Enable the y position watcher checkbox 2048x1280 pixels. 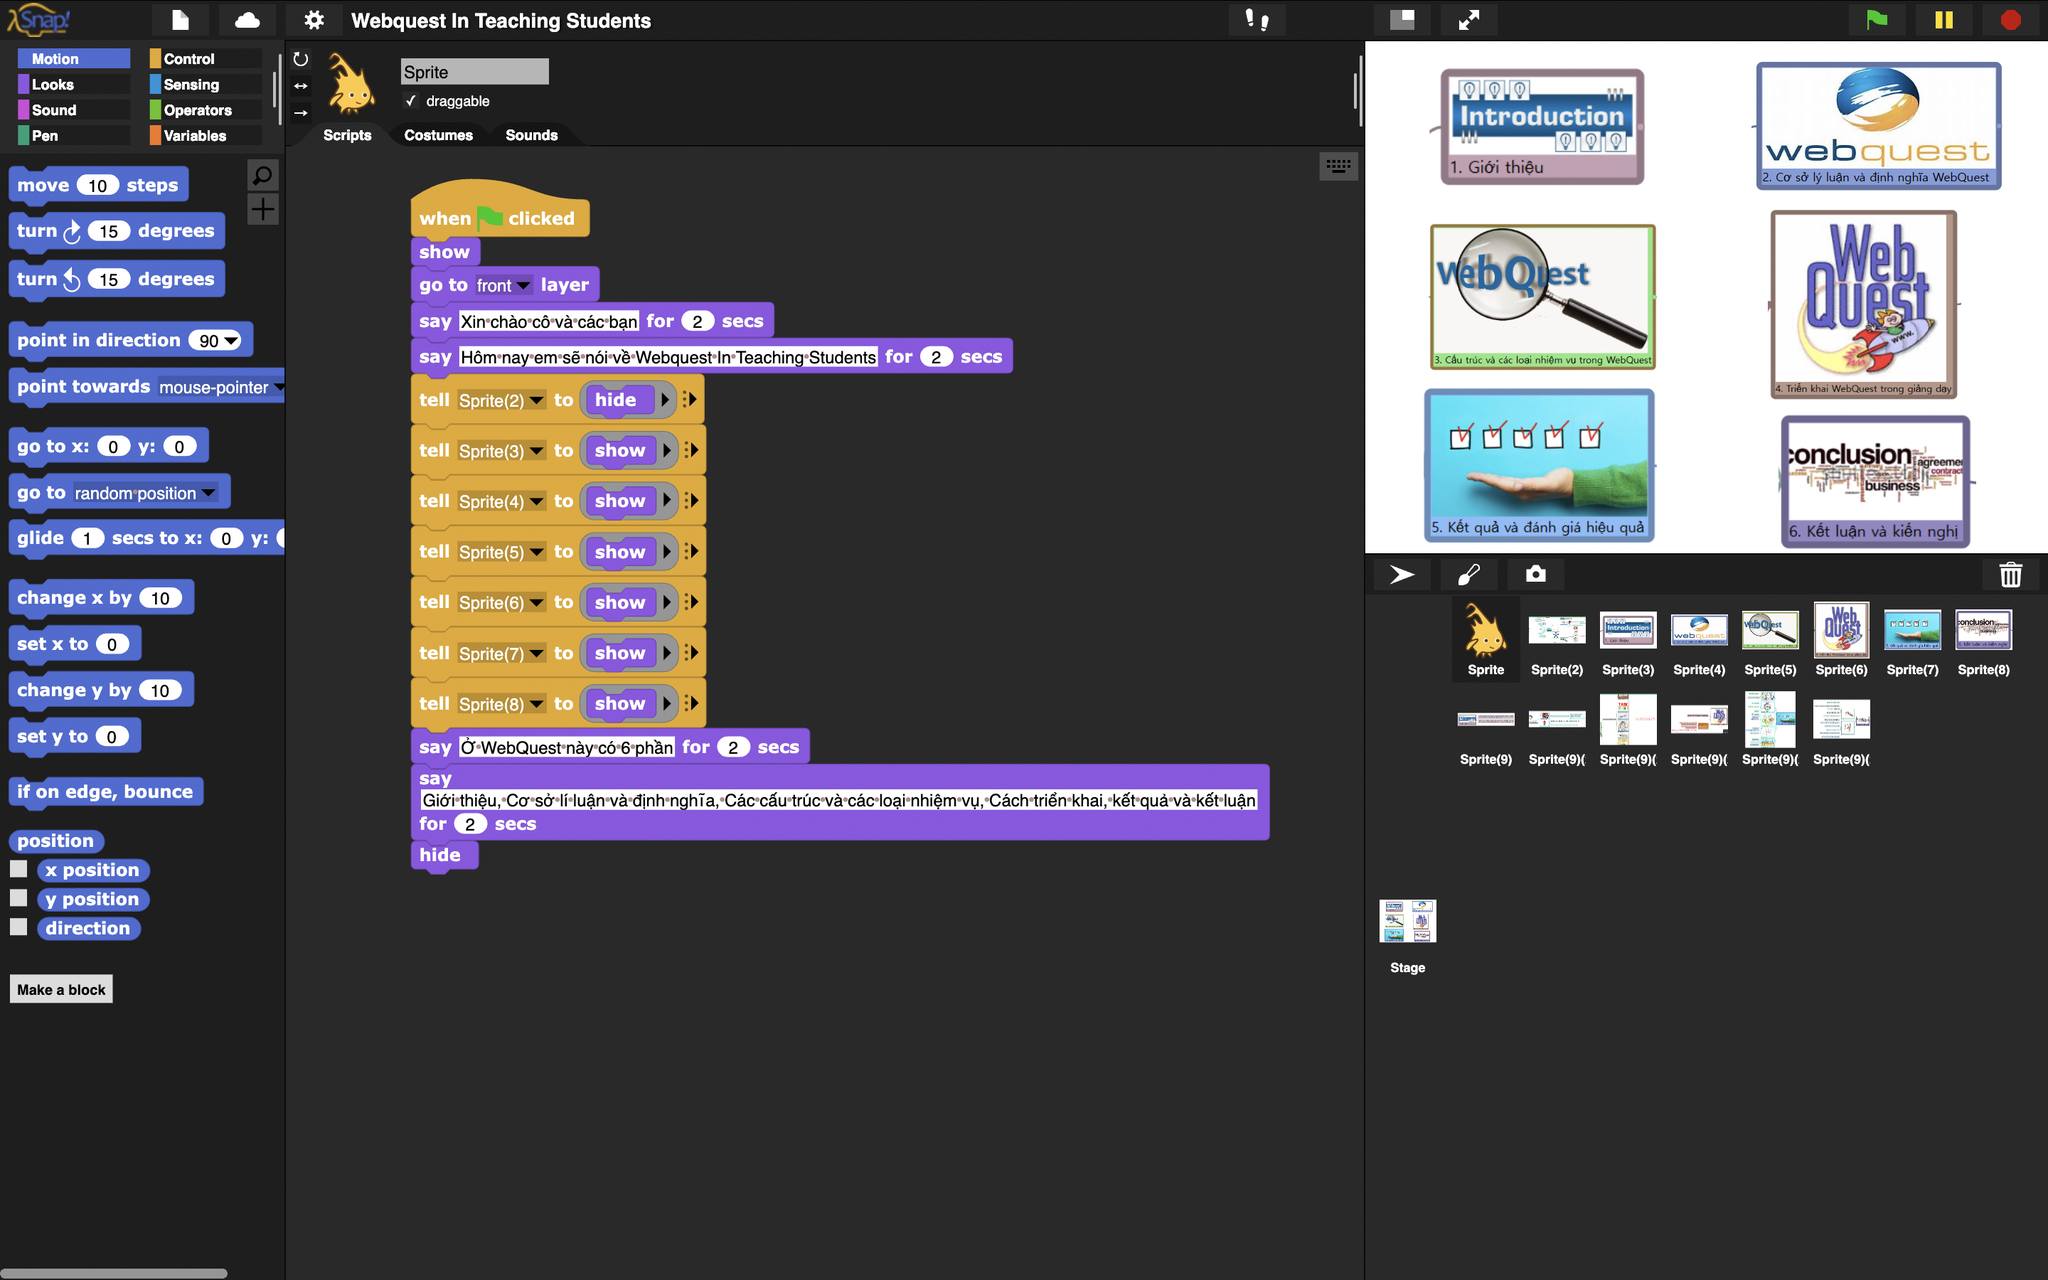(19, 898)
